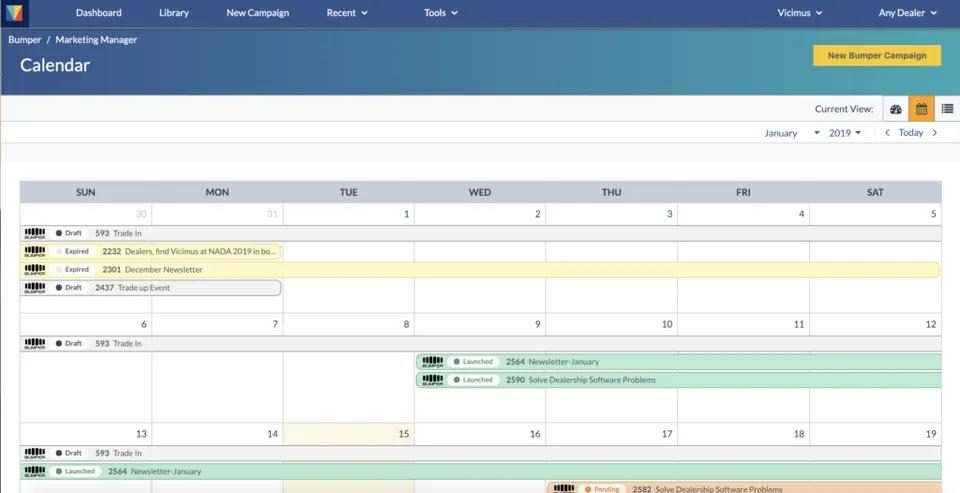960x493 pixels.
Task: Click the WED column header
Action: pyautogui.click(x=480, y=192)
